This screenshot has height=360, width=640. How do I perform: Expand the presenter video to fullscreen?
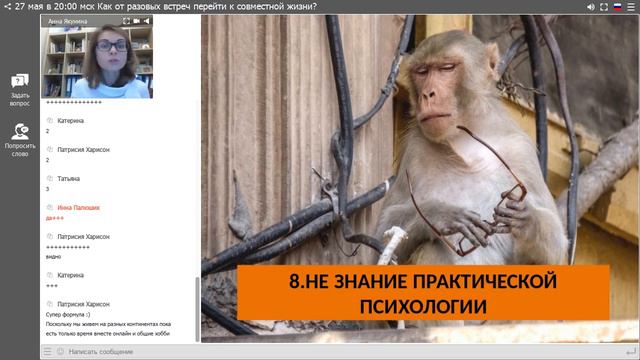(127, 21)
